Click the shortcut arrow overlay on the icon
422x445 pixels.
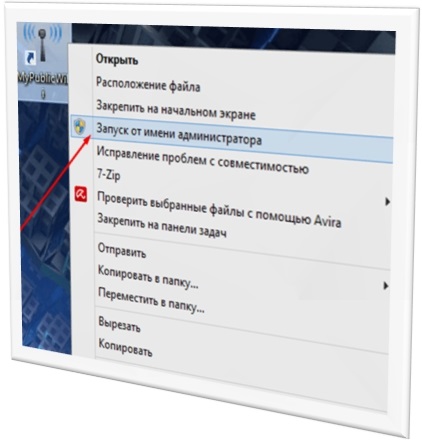pos(30,58)
